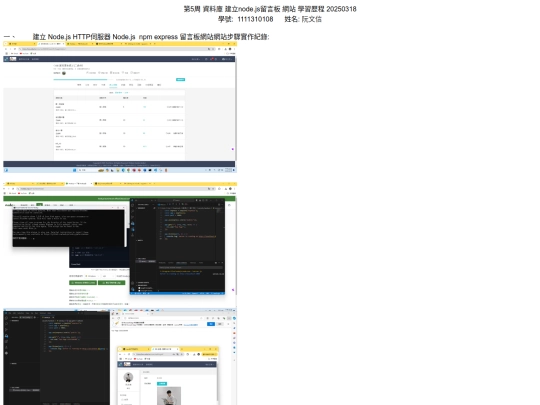The image size is (540, 405).
Task: Click the green banner strip in the second screenshot
Action: click(119, 199)
